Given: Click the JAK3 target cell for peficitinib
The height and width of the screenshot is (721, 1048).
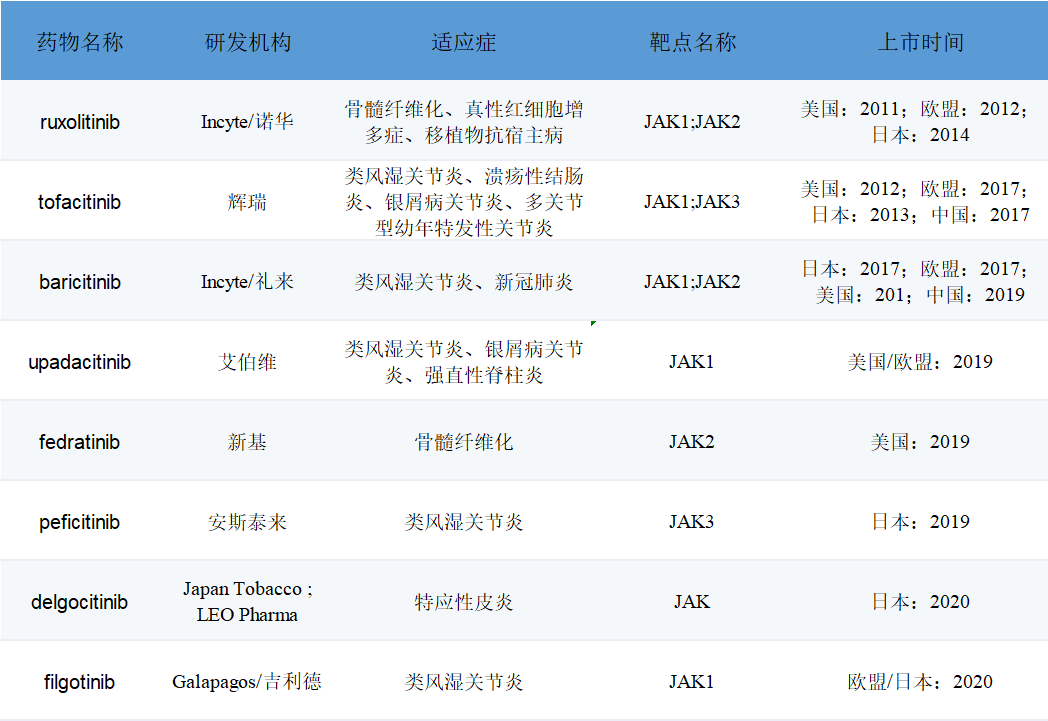Looking at the screenshot, I should tap(692, 522).
